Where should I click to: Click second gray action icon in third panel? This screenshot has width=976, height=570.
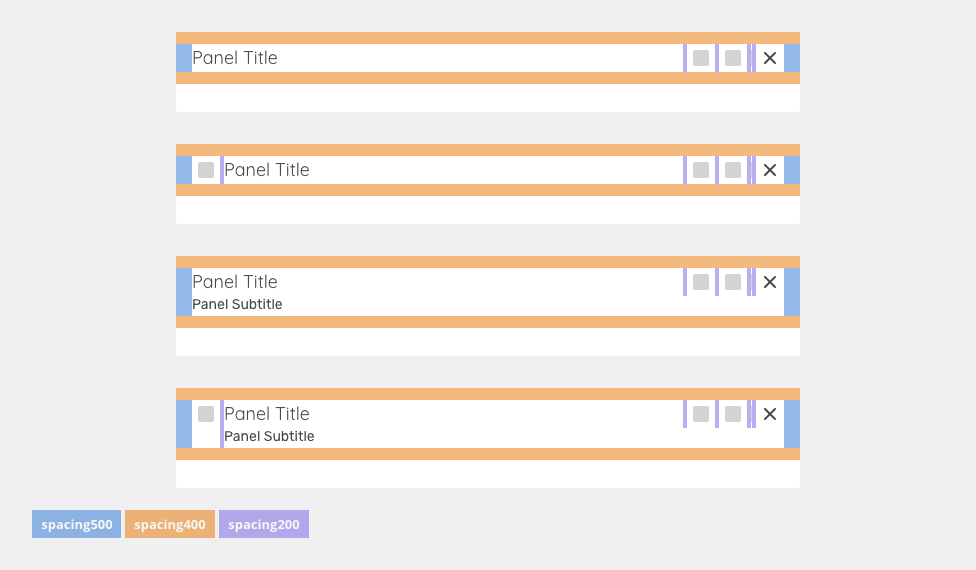tap(733, 282)
